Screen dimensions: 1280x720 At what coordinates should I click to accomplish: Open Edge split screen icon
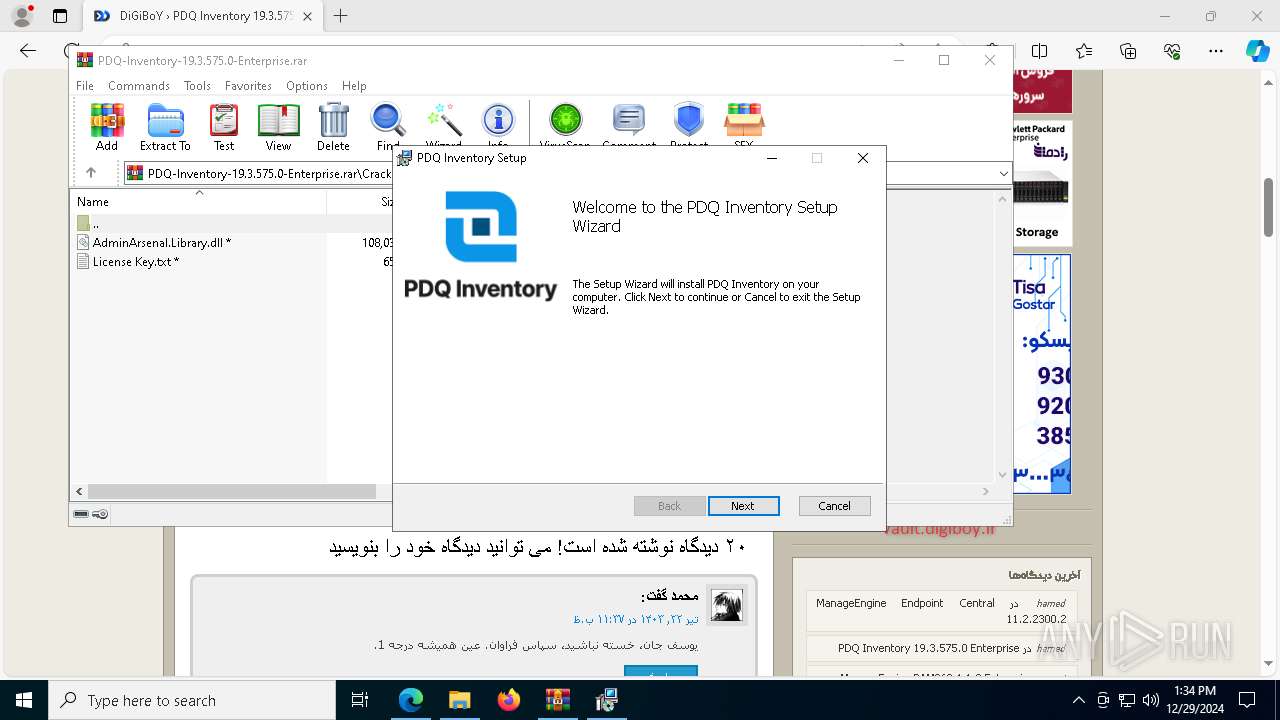point(1040,51)
